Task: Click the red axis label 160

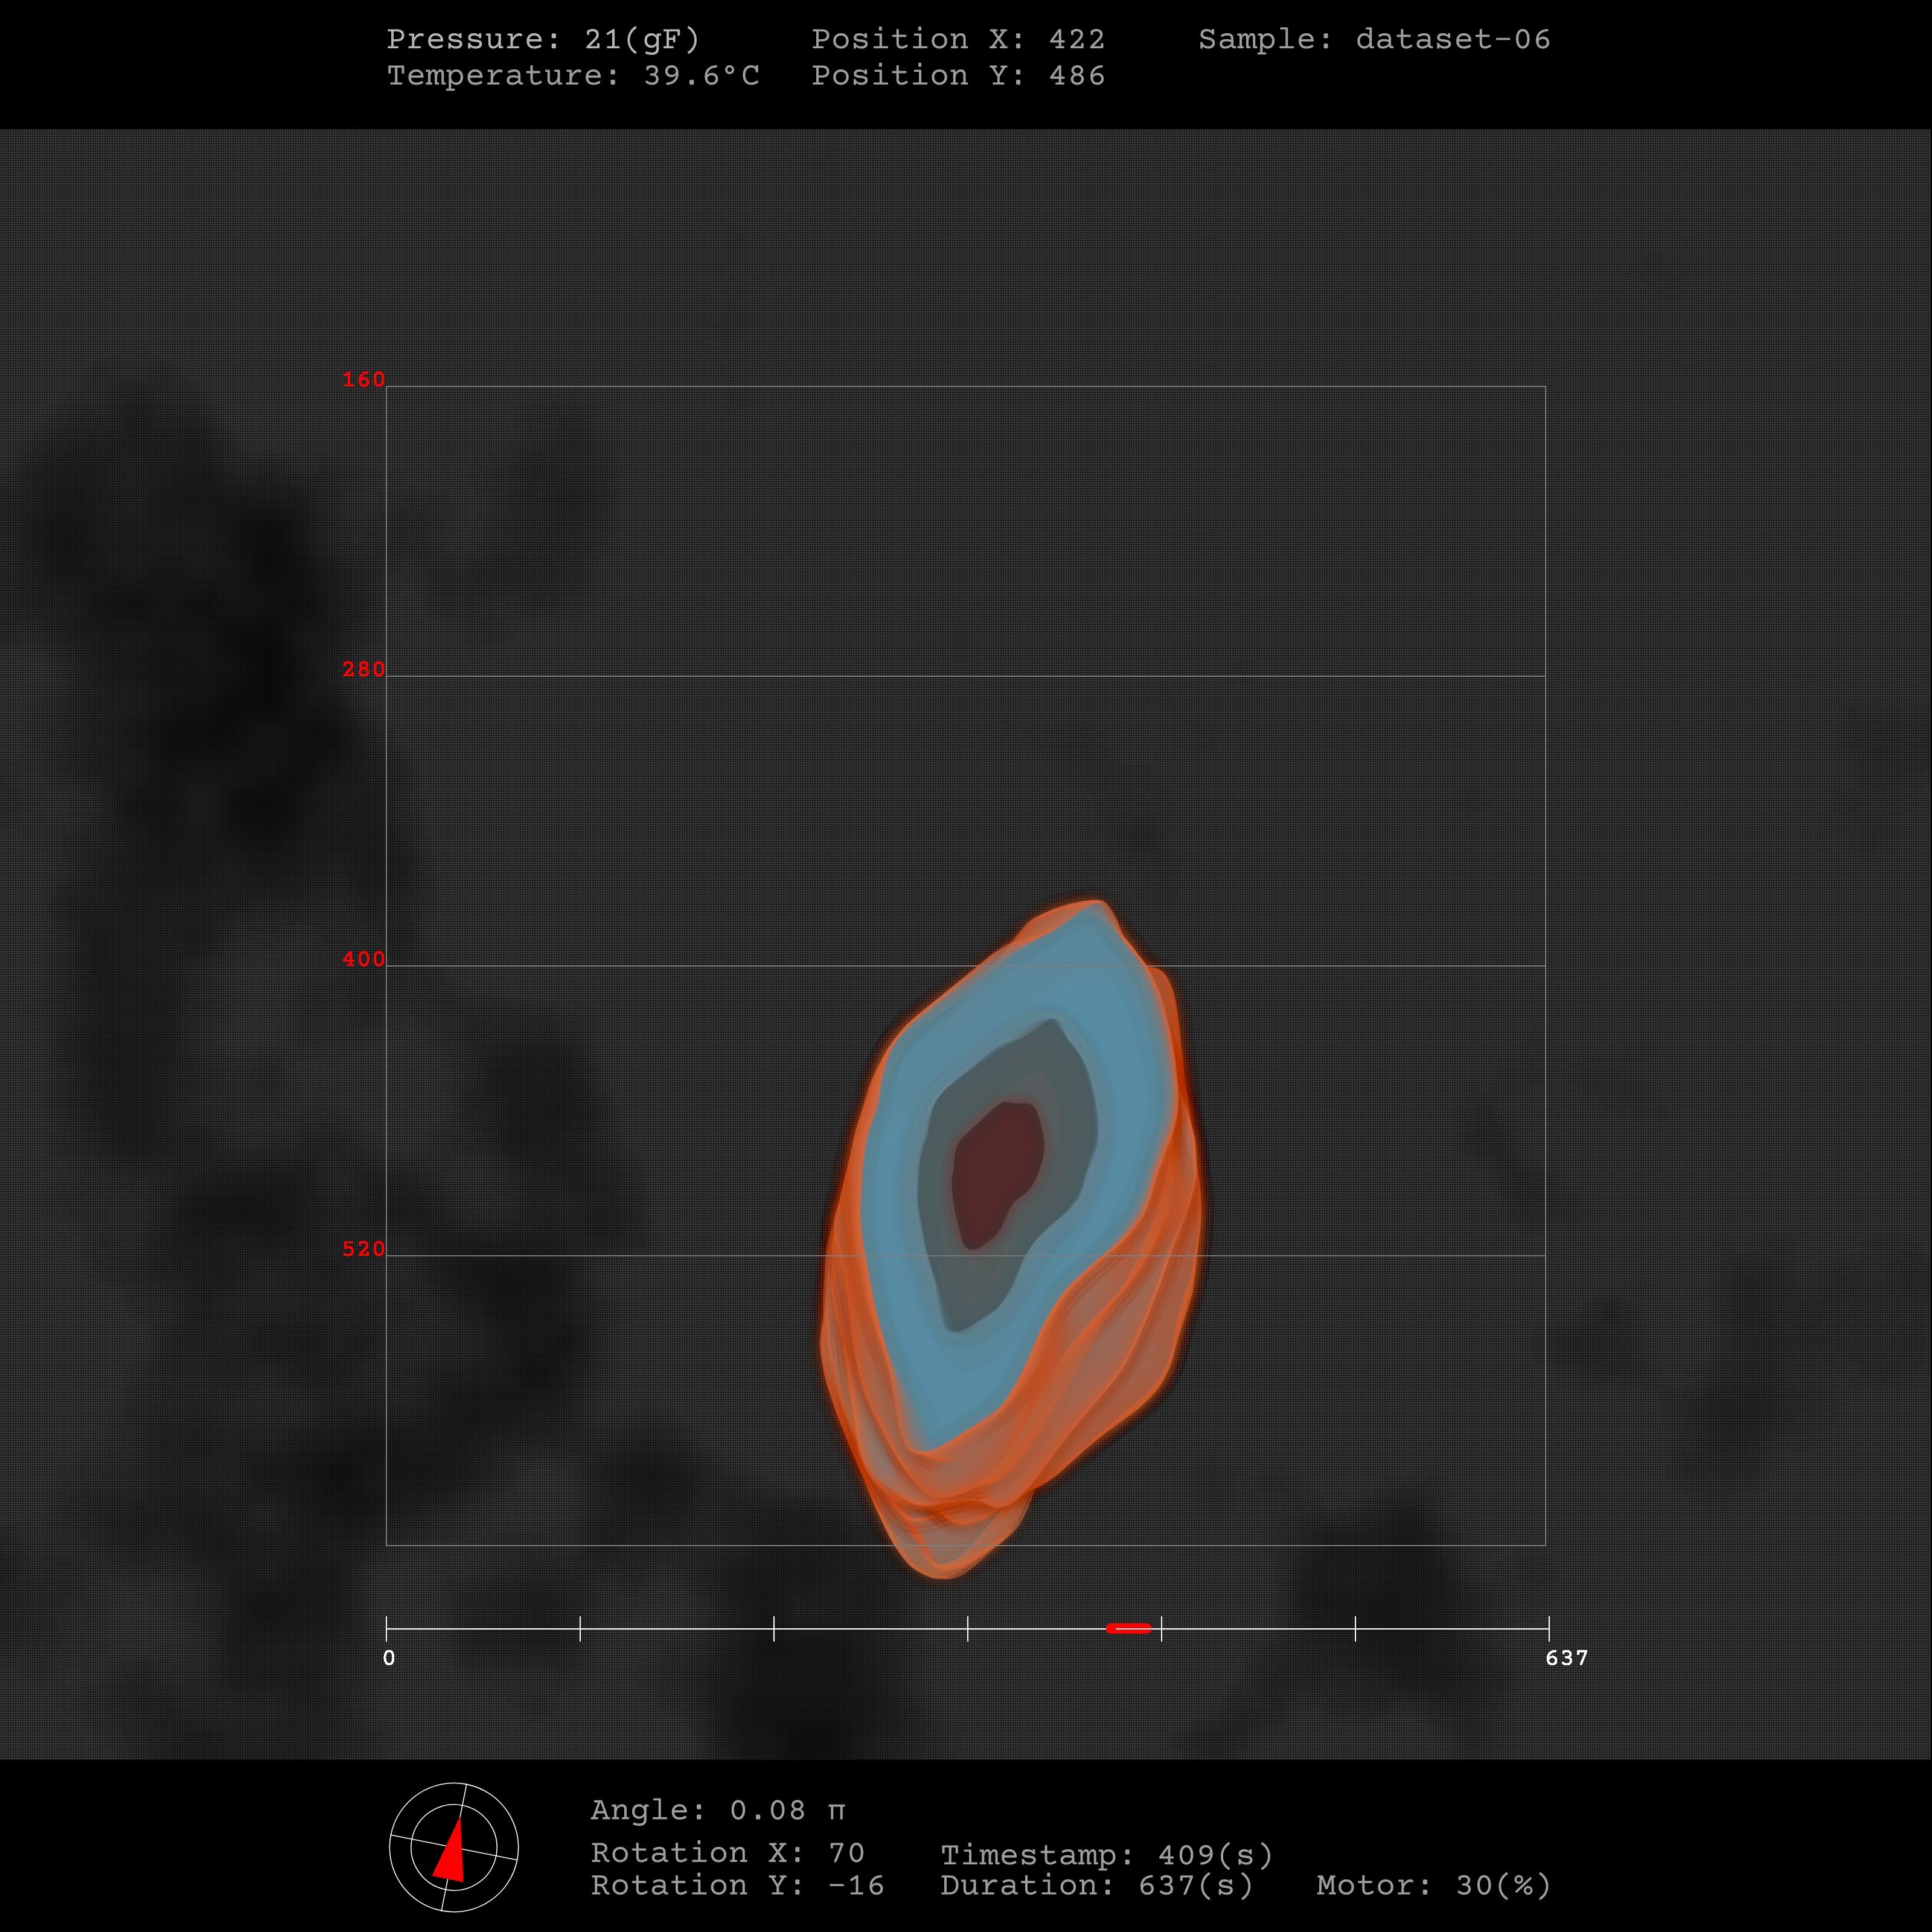Action: [363, 380]
